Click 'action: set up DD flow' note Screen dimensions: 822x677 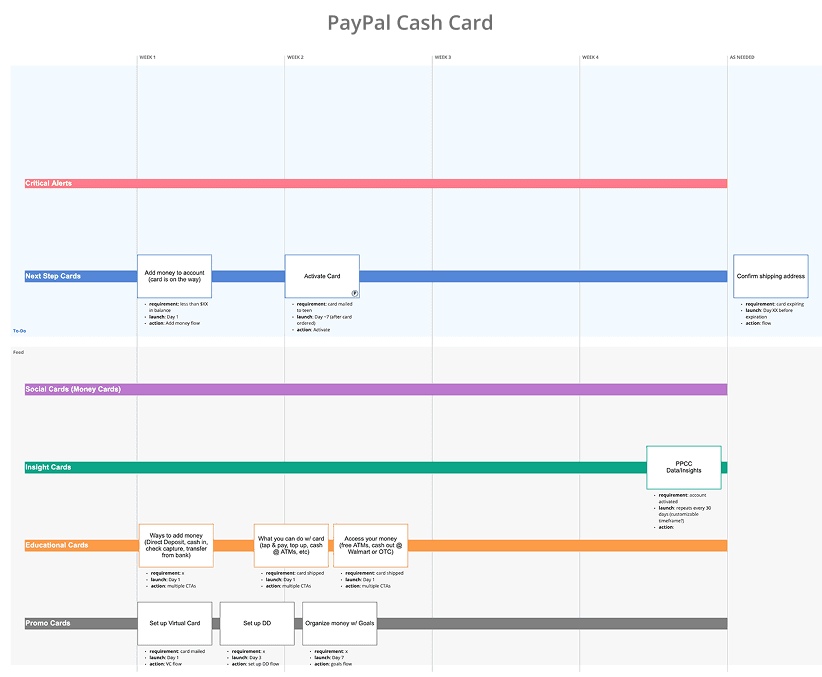[255, 664]
